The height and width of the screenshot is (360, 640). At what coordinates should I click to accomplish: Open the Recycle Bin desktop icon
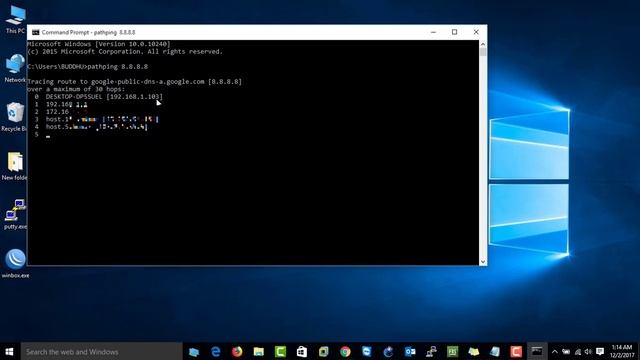tap(15, 117)
